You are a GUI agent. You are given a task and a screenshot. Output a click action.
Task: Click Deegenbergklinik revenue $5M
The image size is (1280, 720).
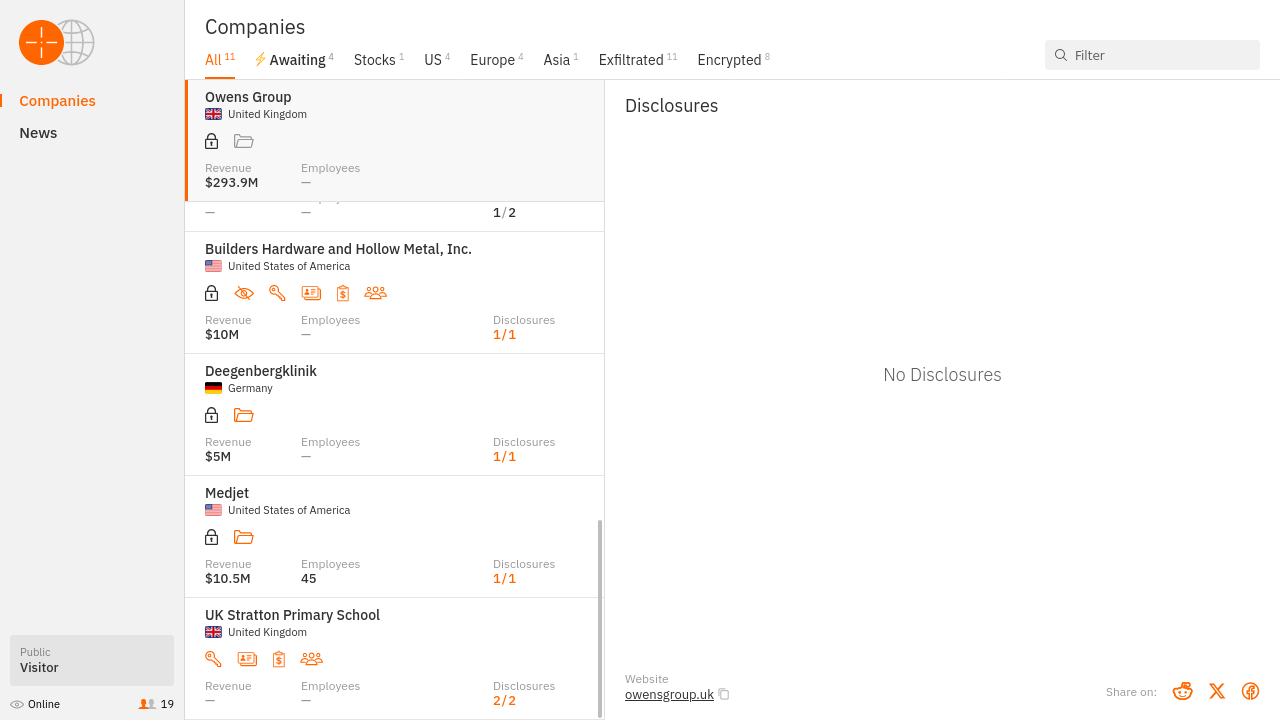(x=218, y=456)
